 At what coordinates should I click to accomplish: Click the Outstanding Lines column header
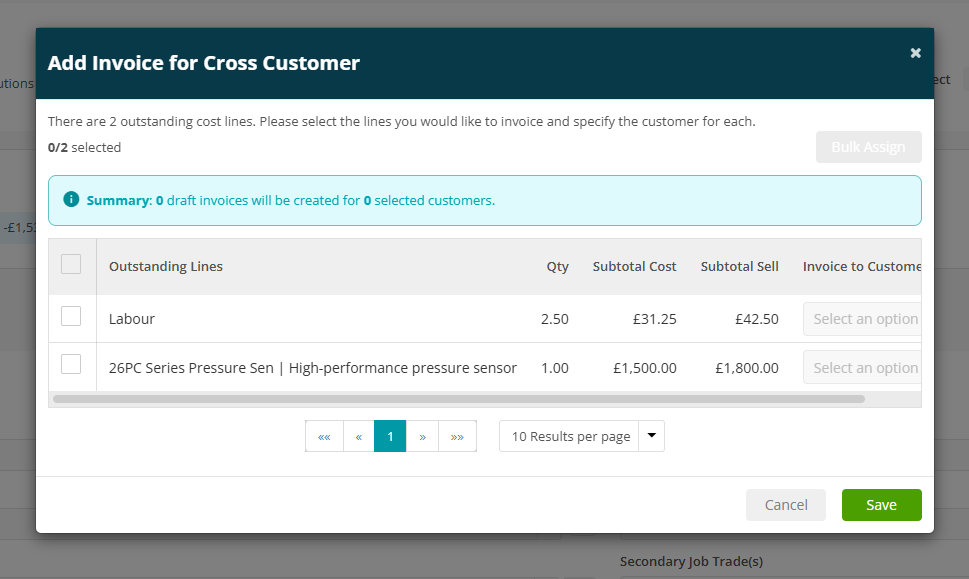[166, 266]
